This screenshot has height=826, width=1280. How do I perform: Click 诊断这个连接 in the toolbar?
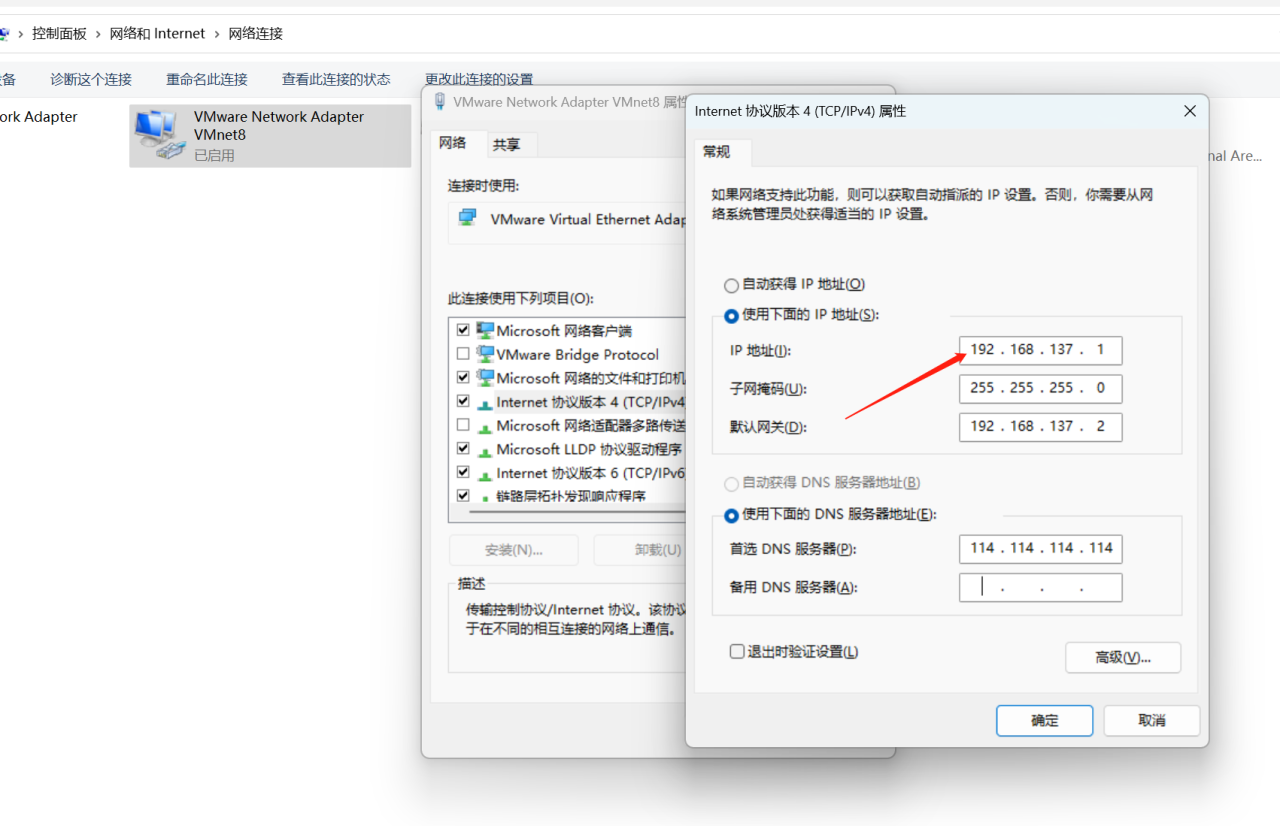(91, 79)
